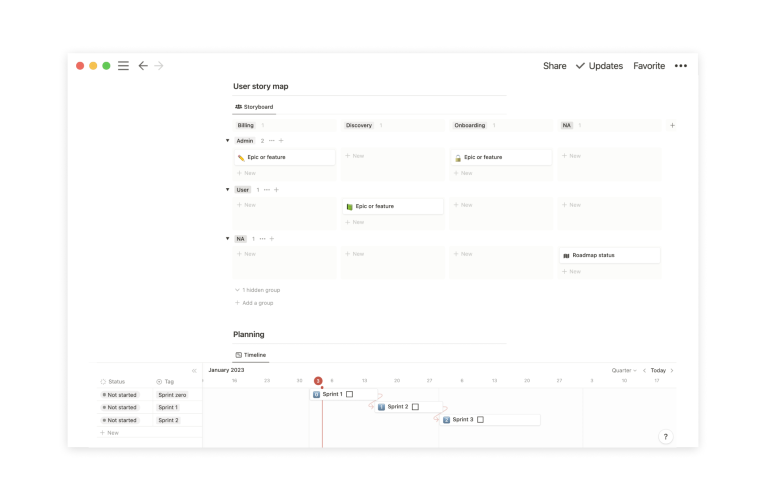Click the Discovery column header
Screen dimensions: 766x500
click(359, 126)
